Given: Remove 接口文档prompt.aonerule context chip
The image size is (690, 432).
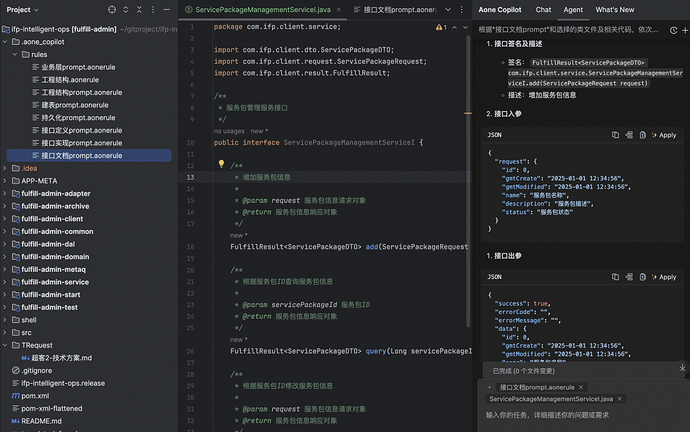Looking at the screenshot, I should click(x=581, y=387).
